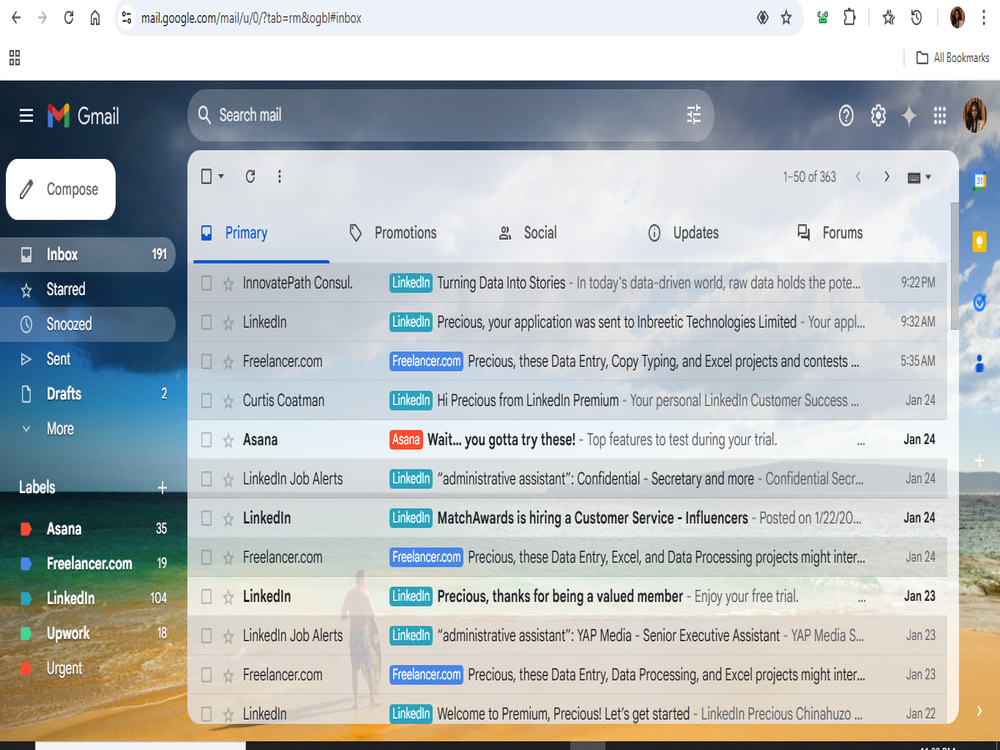This screenshot has width=1000, height=750.
Task: Select the InnovatePath Consul. email checkbox
Action: coord(206,283)
